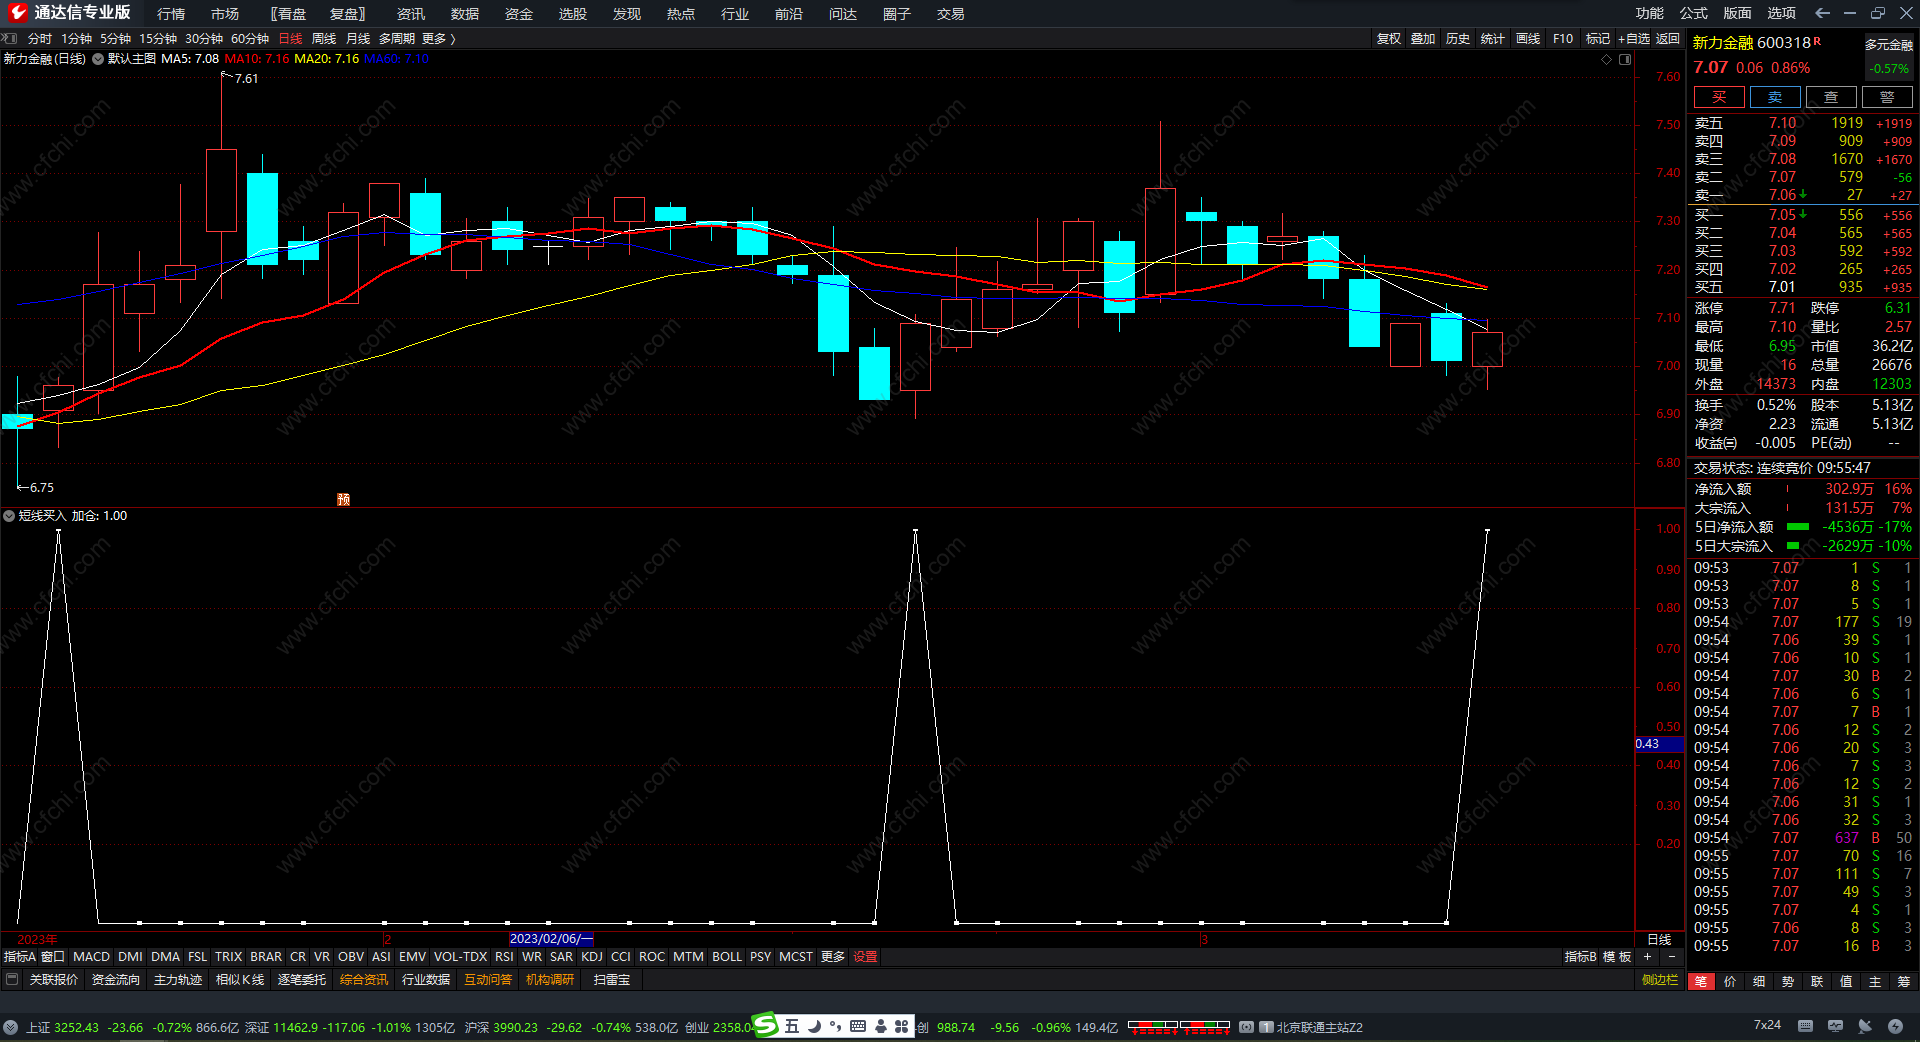Click the 警 alert button
This screenshot has height=1042, width=1920.
pyautogui.click(x=1887, y=97)
